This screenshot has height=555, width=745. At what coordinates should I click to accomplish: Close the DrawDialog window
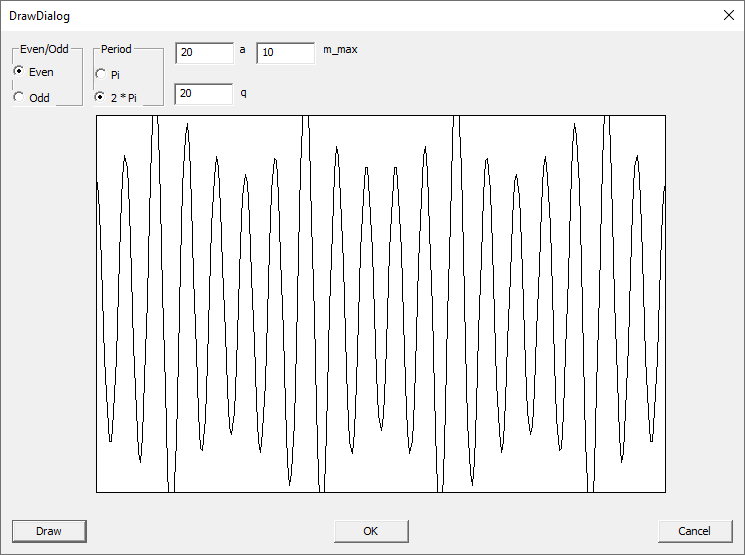(x=727, y=15)
